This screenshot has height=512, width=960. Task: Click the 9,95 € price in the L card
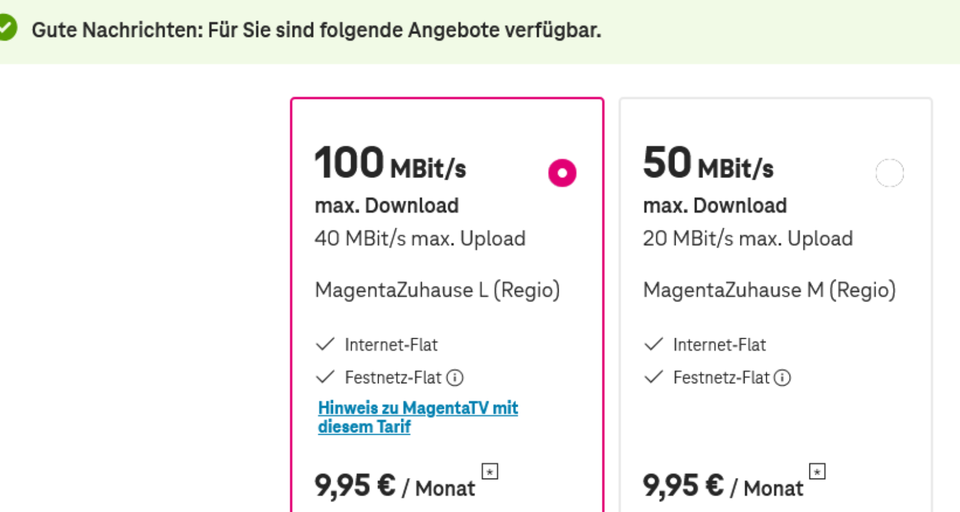[355, 486]
